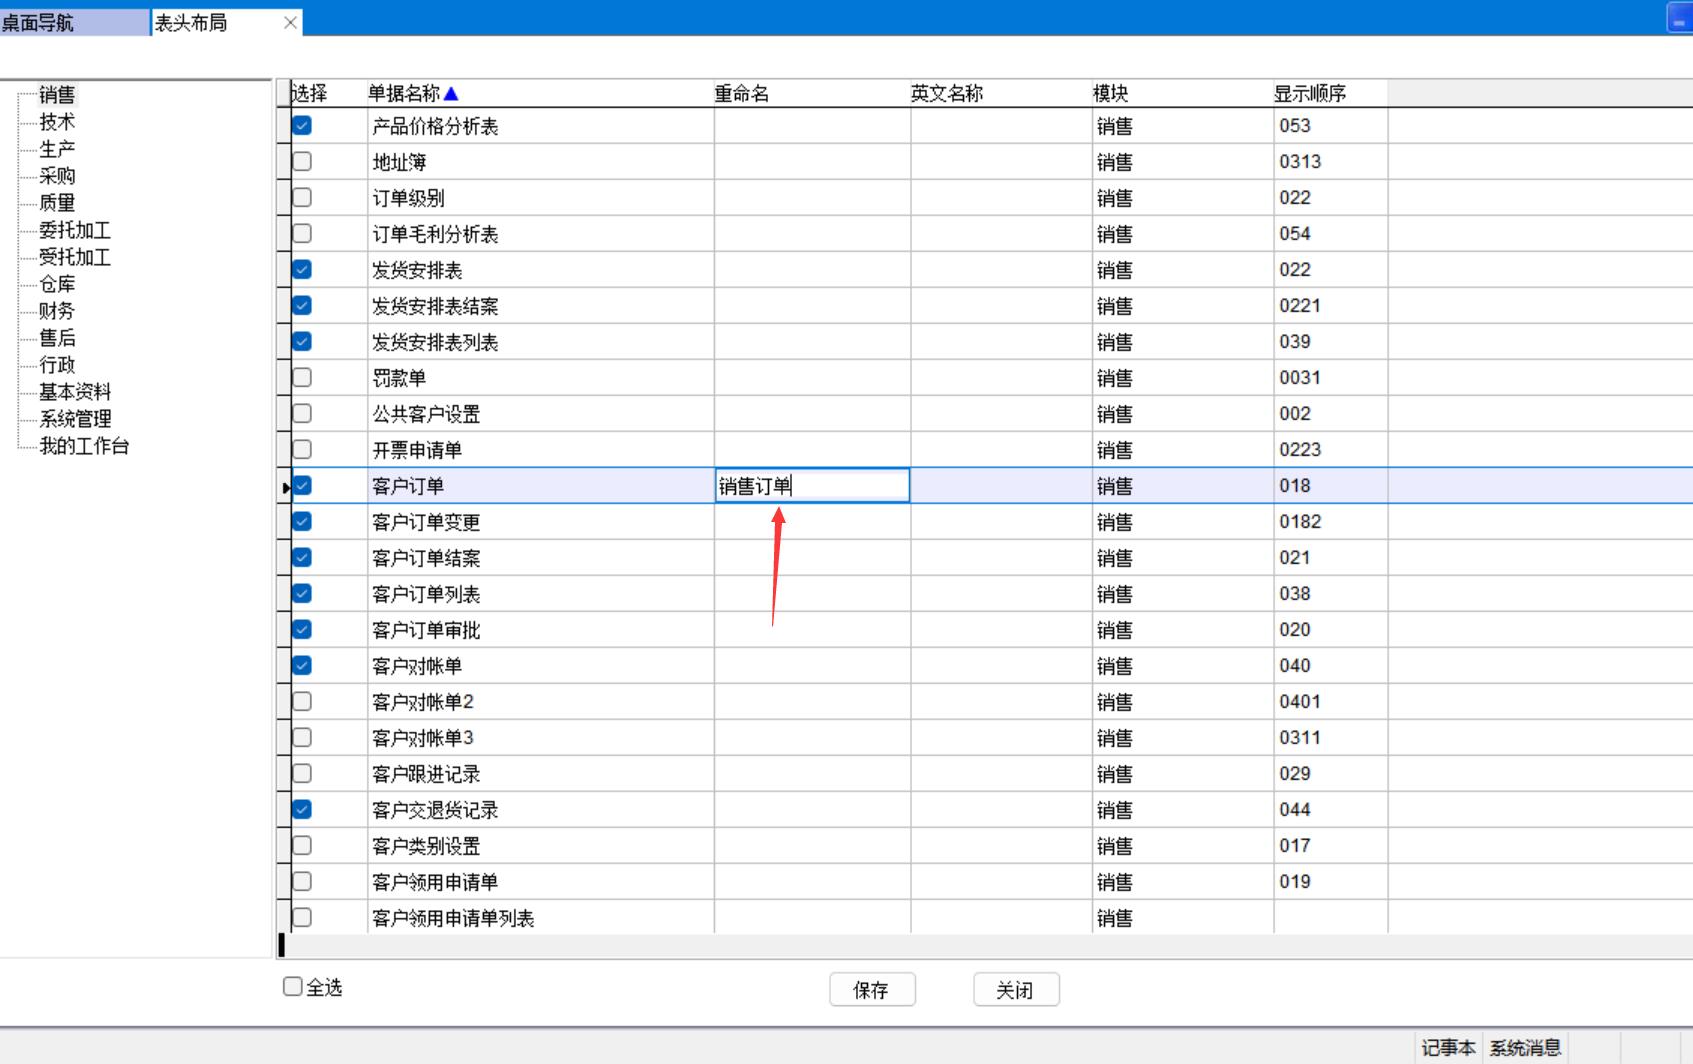Tick the checkbox for 开票申请单
The image size is (1693, 1064).
pos(302,450)
